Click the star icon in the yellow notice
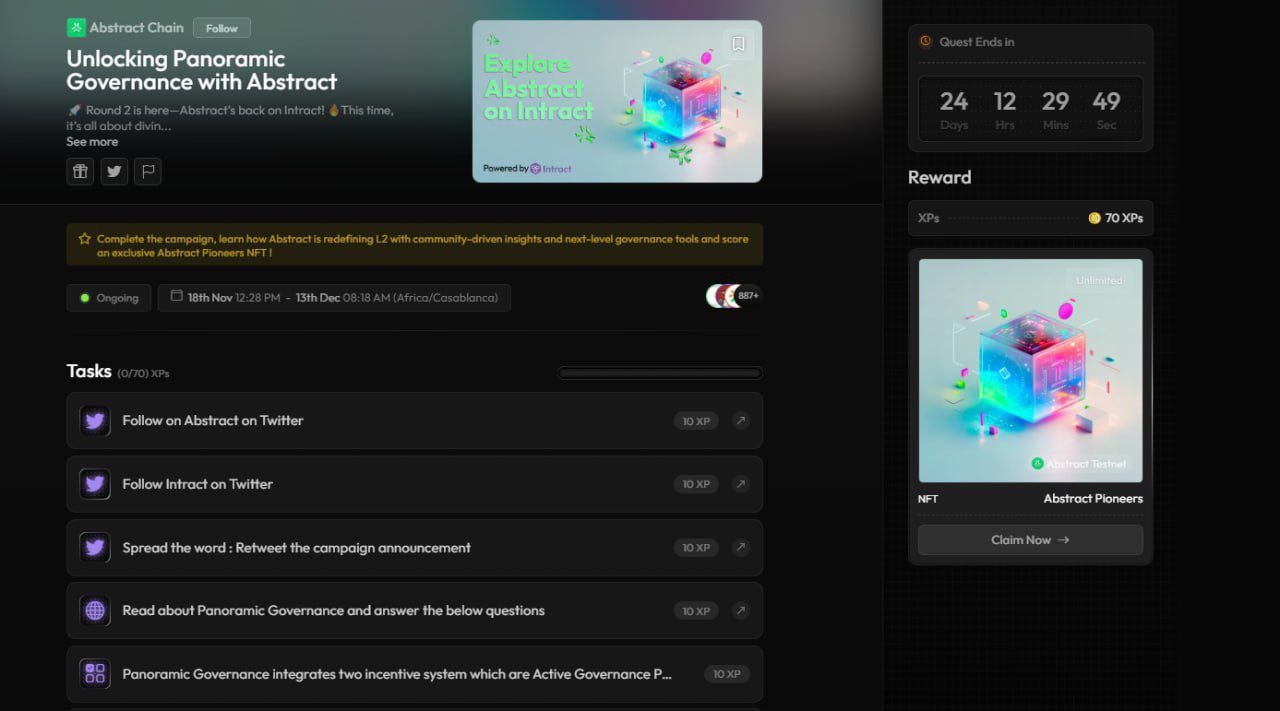 (85, 239)
